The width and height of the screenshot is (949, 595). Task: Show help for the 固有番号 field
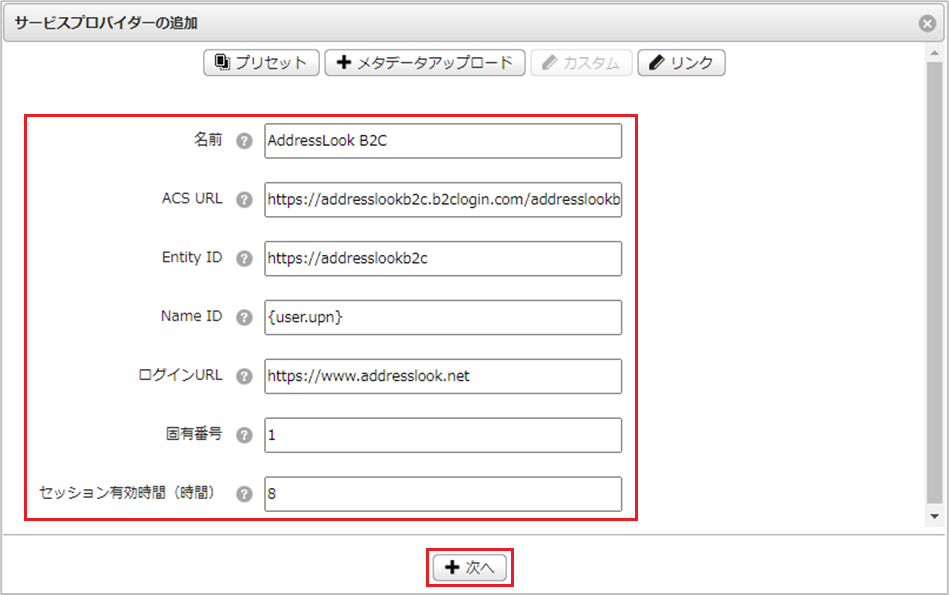tap(244, 435)
